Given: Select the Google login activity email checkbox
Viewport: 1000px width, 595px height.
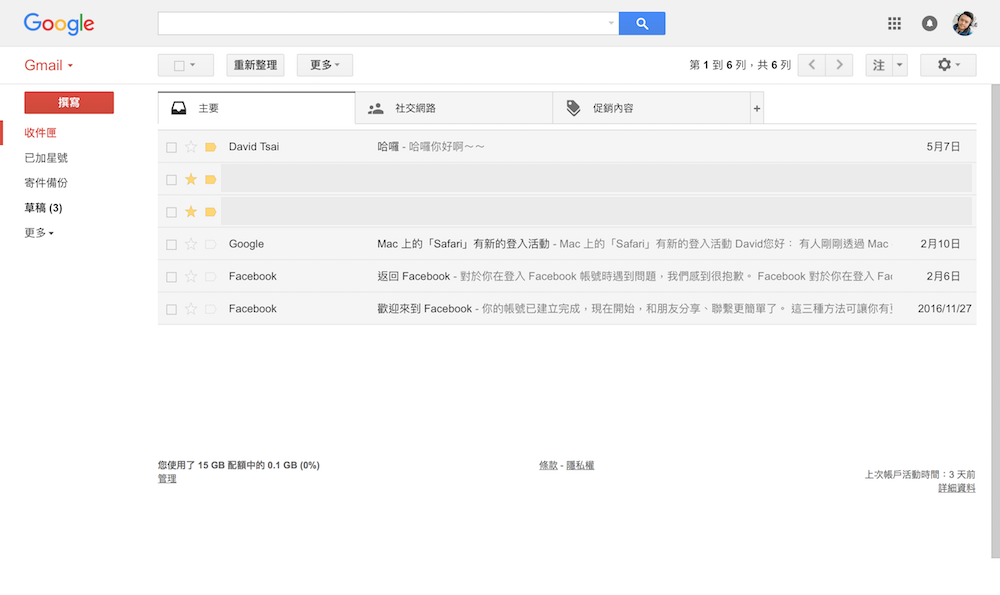Looking at the screenshot, I should click(171, 244).
